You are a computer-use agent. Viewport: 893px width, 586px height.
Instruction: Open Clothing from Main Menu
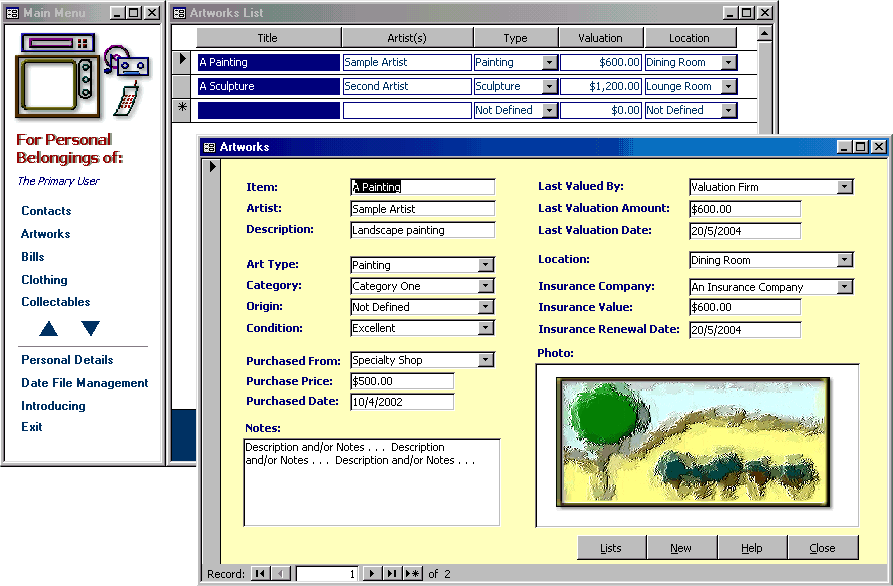coord(44,280)
